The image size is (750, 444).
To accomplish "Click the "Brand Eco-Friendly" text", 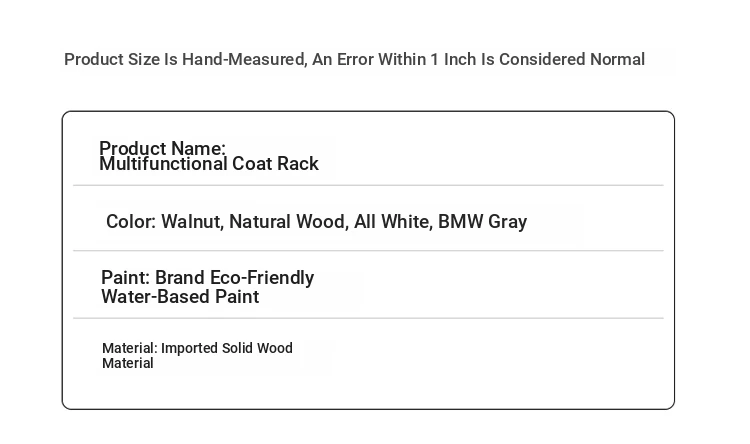I will pyautogui.click(x=234, y=278).
